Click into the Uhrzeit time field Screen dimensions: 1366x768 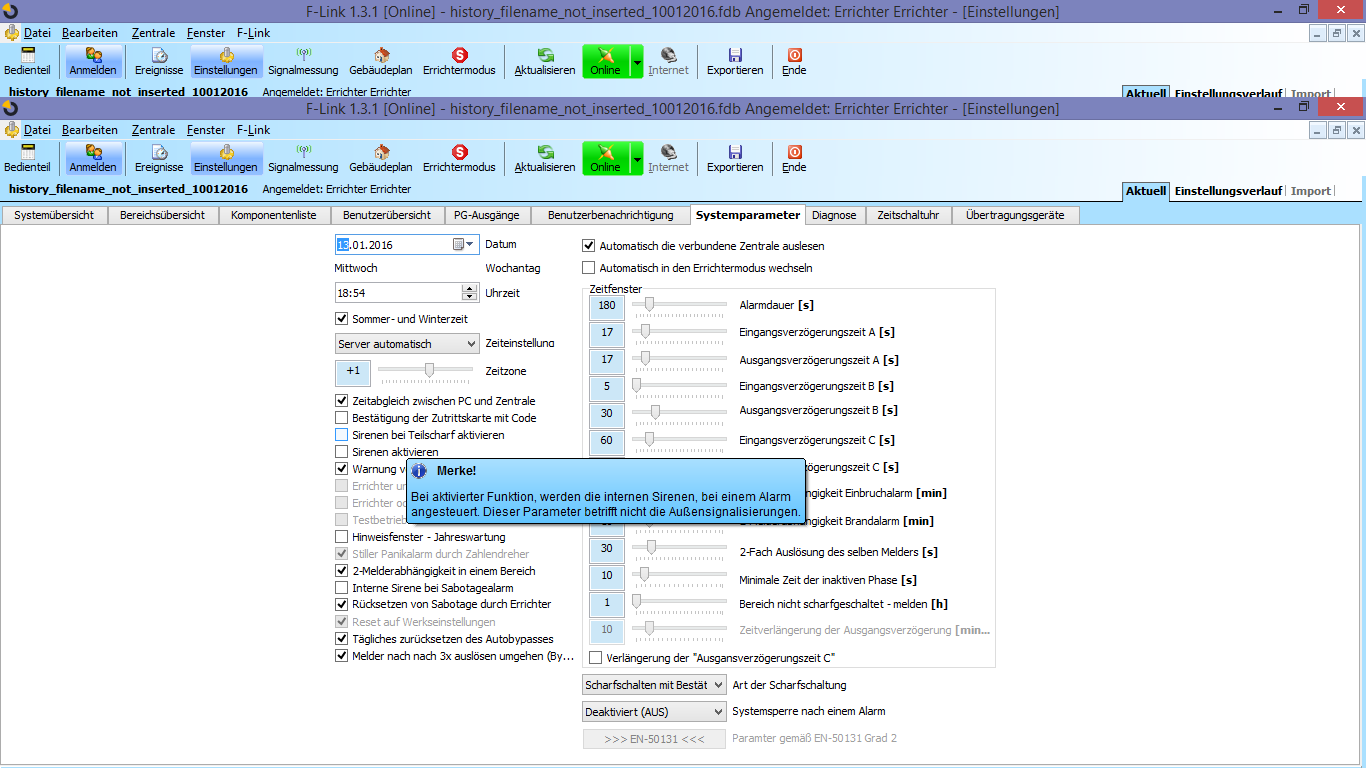398,293
